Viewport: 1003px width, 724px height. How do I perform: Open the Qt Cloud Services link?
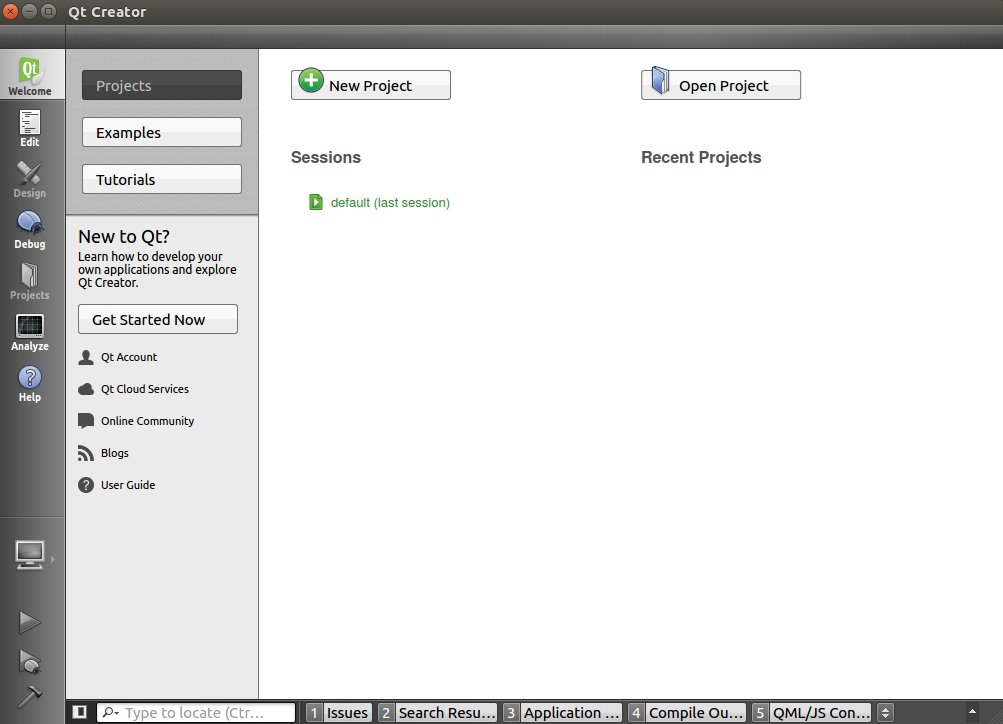(144, 389)
